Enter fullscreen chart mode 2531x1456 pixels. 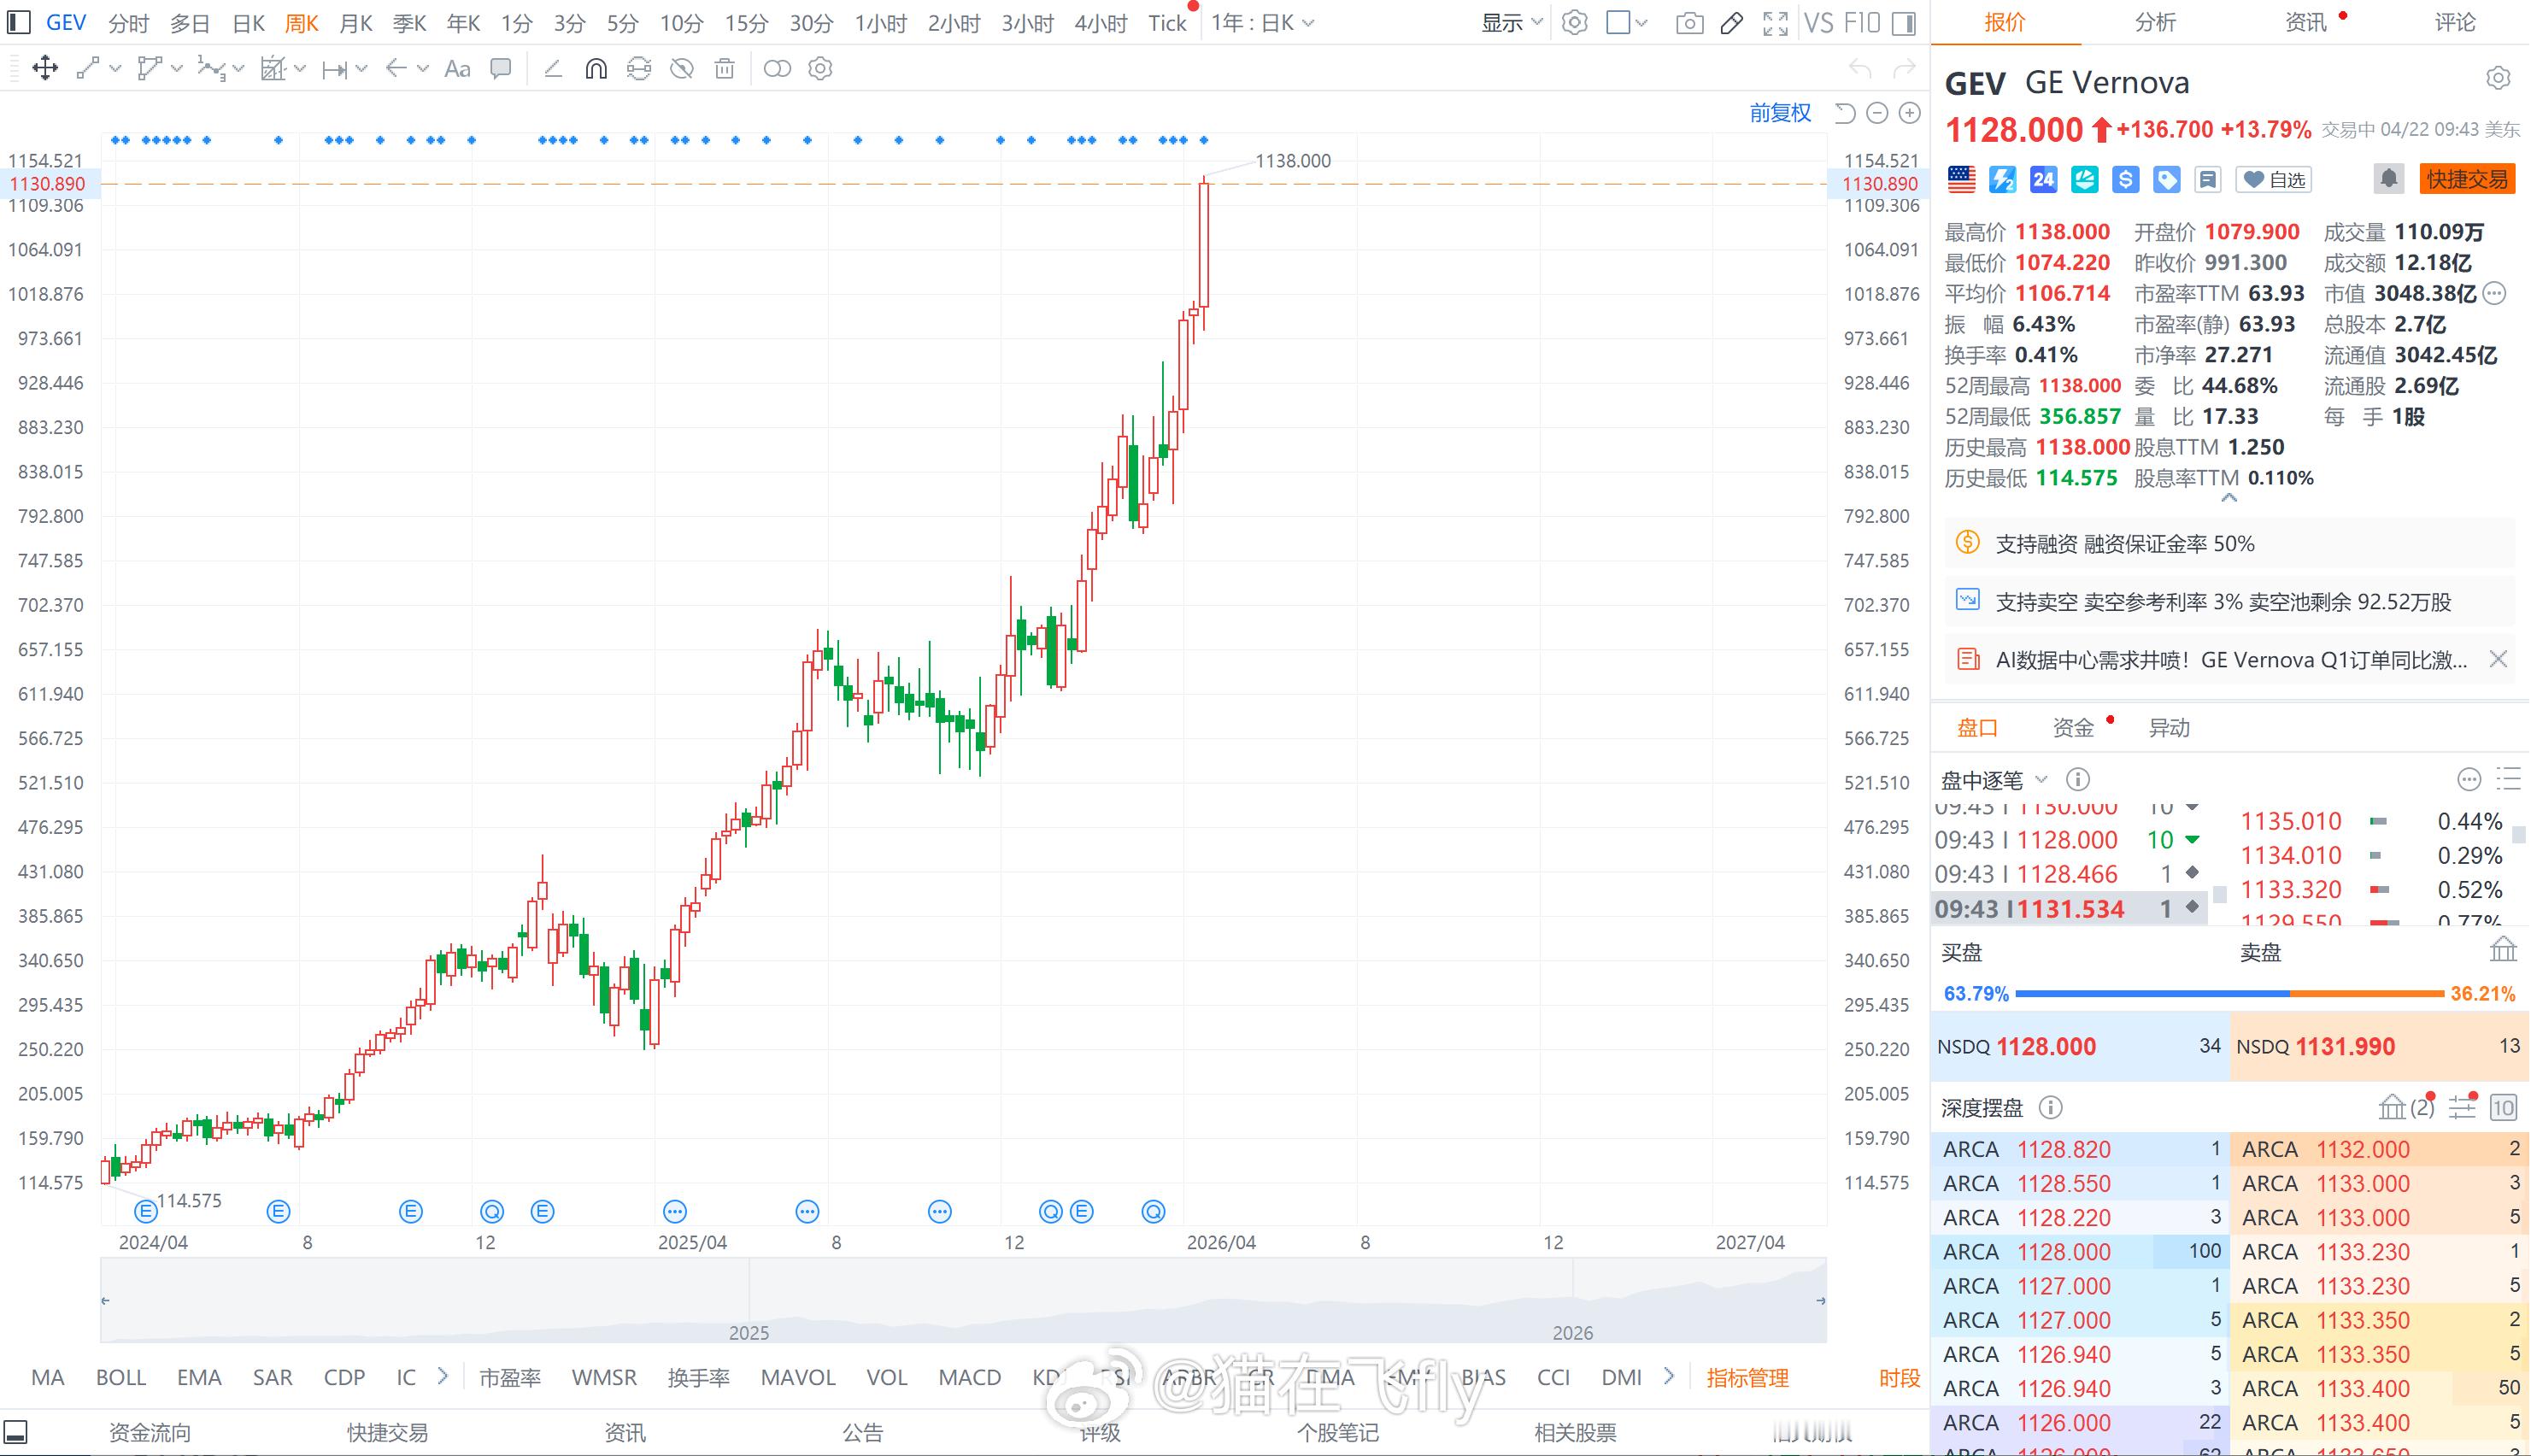(x=1775, y=23)
